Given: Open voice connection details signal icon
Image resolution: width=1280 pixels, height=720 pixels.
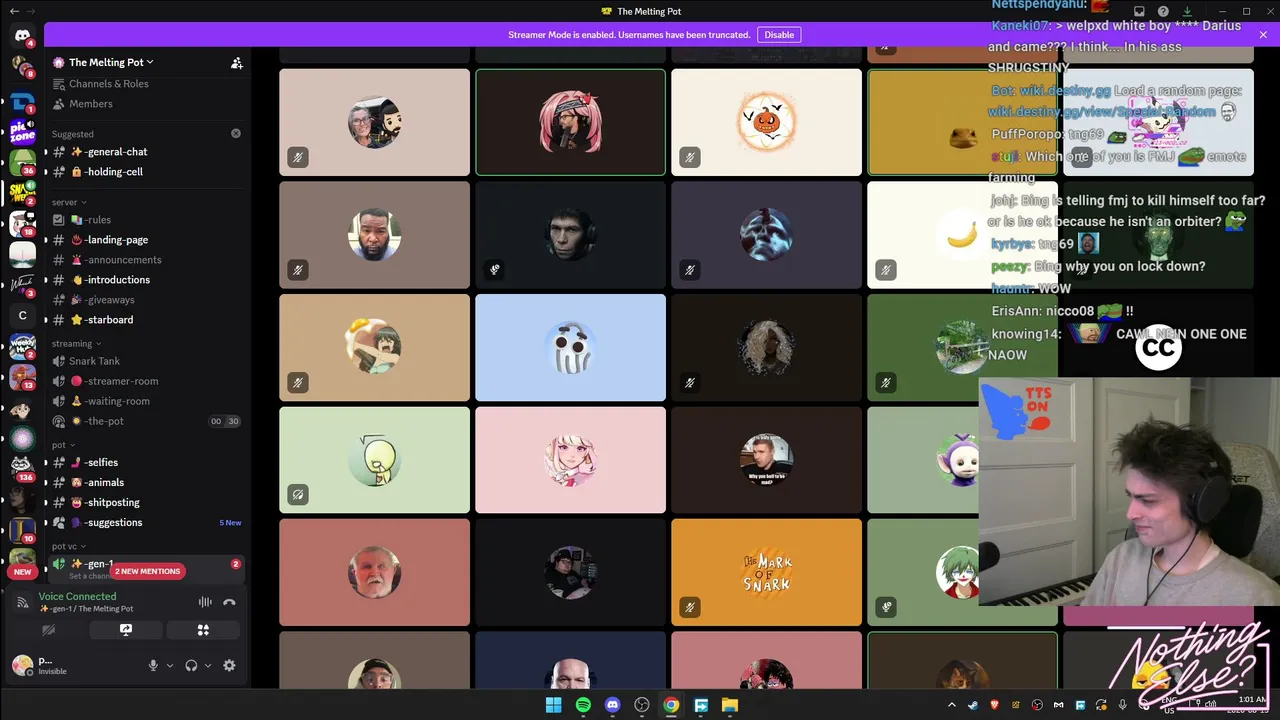Looking at the screenshot, I should pos(22,602).
